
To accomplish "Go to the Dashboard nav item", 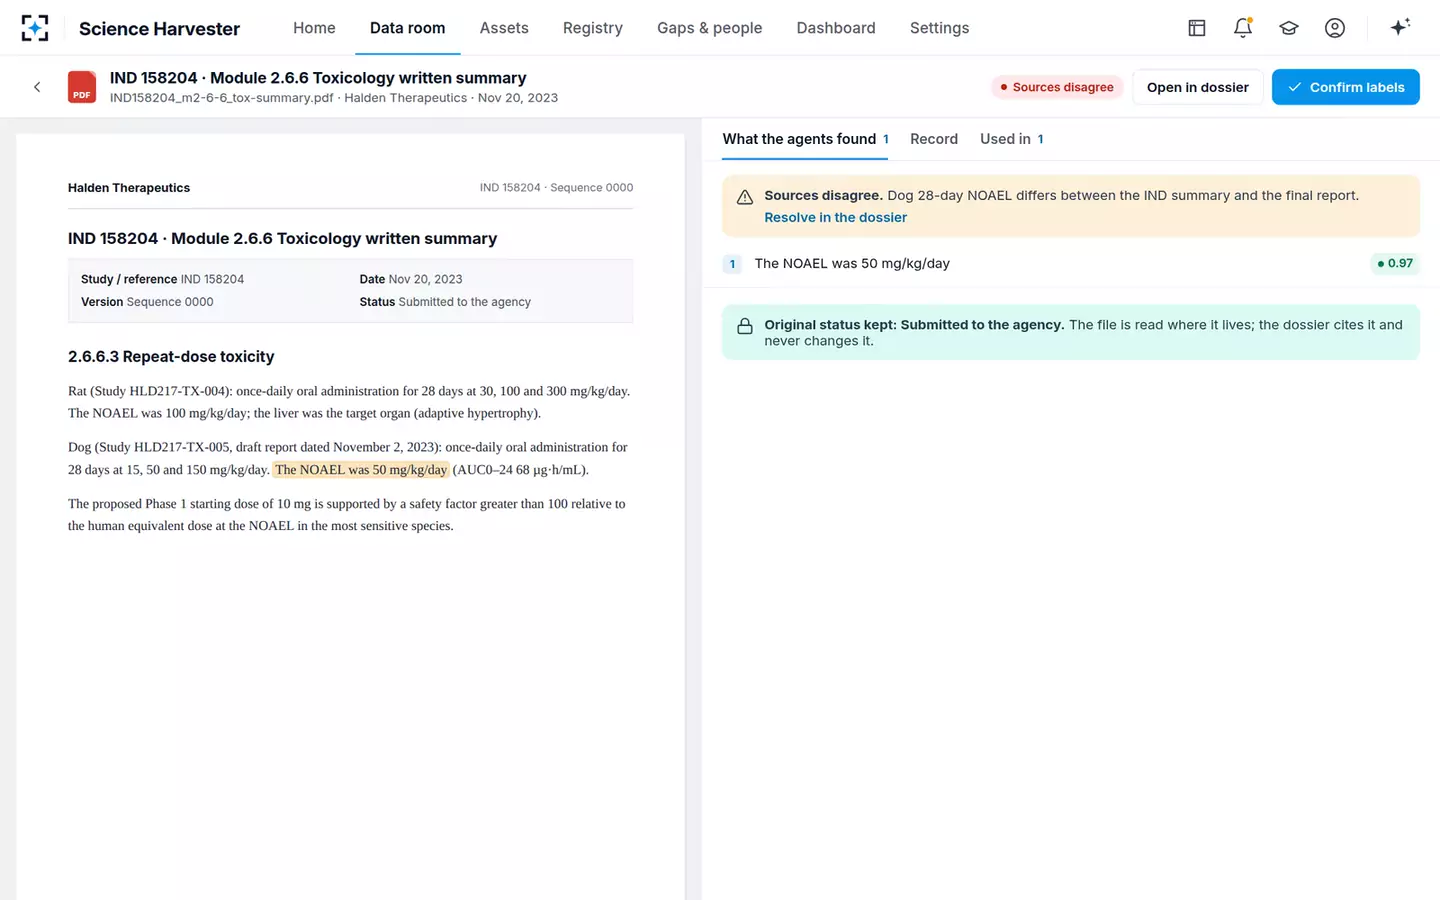I will (836, 28).
